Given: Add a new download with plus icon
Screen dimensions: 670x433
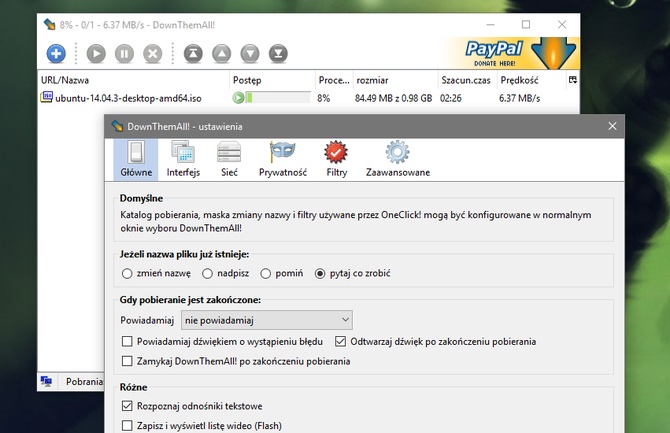Looking at the screenshot, I should [56, 54].
